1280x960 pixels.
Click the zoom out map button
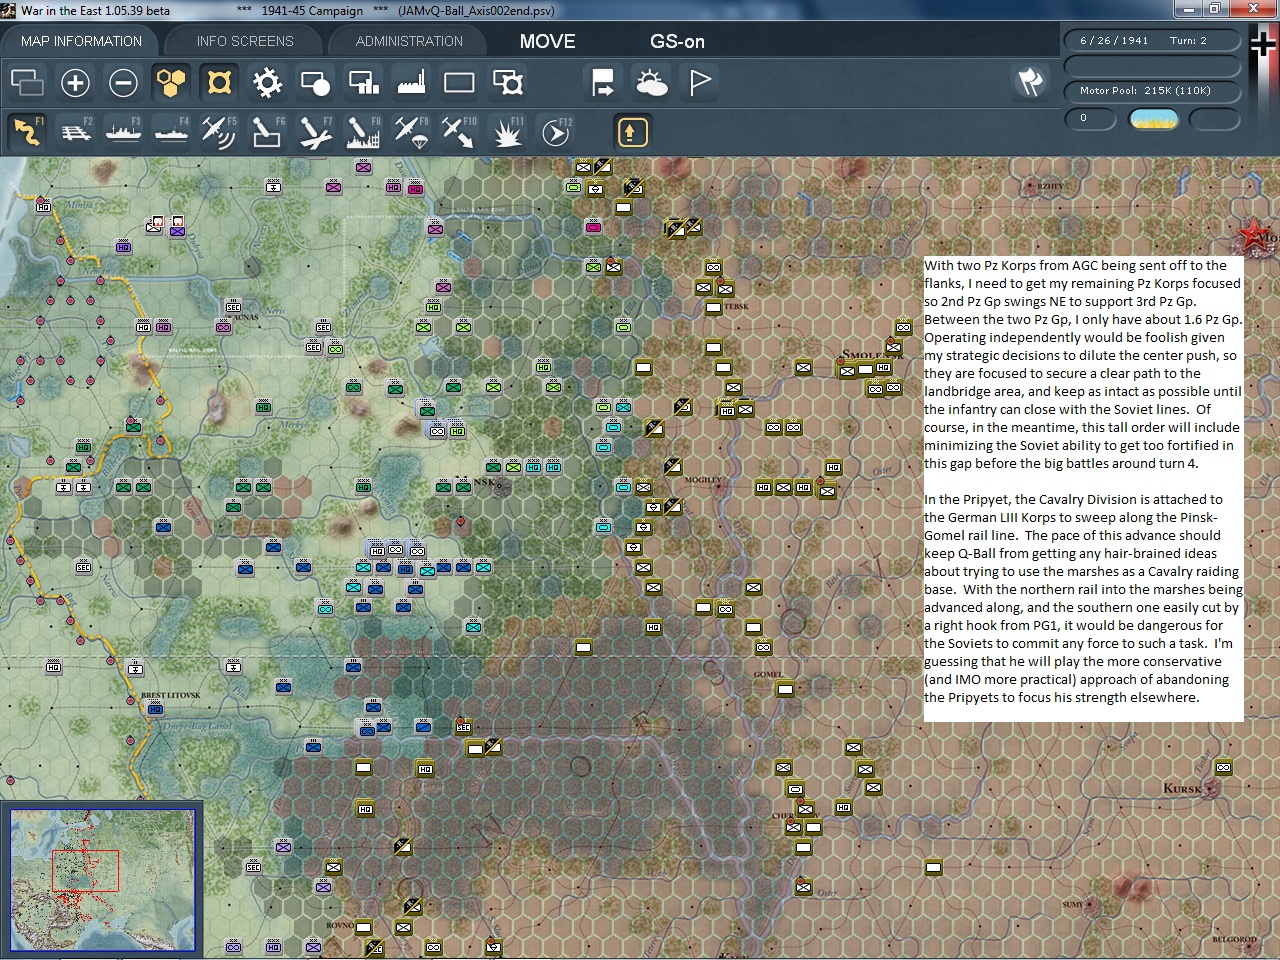(123, 82)
